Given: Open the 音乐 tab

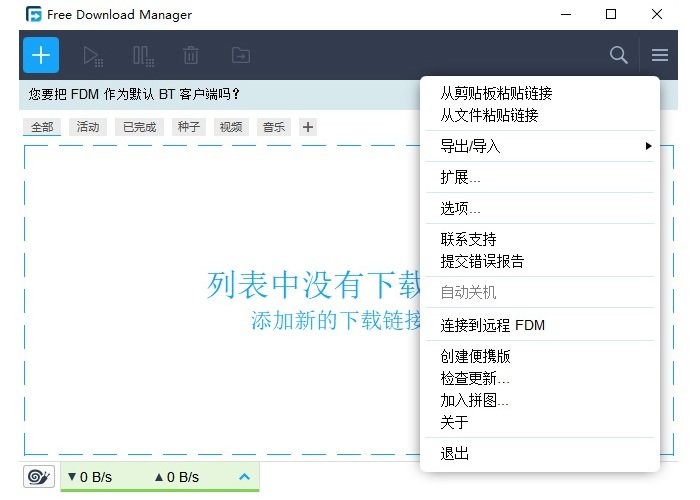Looking at the screenshot, I should click(x=274, y=127).
